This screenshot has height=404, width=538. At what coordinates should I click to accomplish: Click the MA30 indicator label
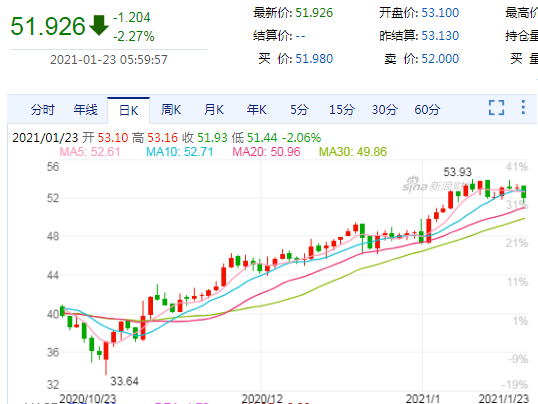tap(353, 152)
